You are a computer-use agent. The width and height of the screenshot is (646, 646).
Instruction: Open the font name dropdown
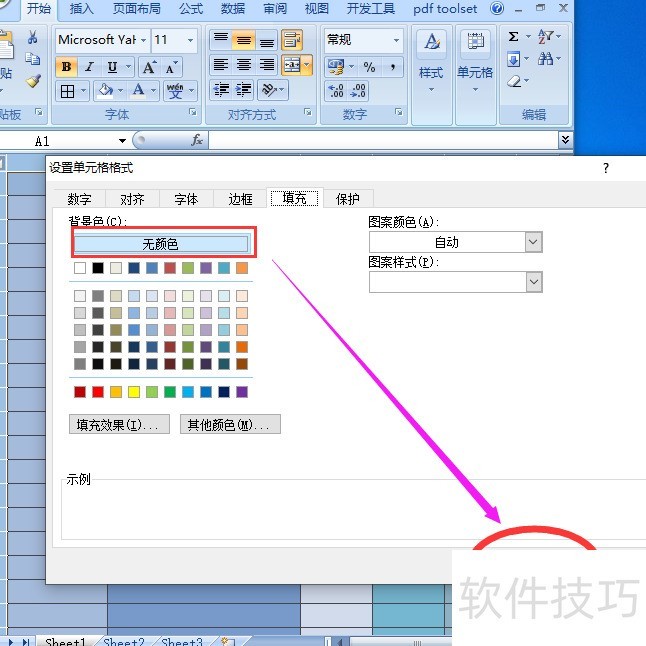143,40
